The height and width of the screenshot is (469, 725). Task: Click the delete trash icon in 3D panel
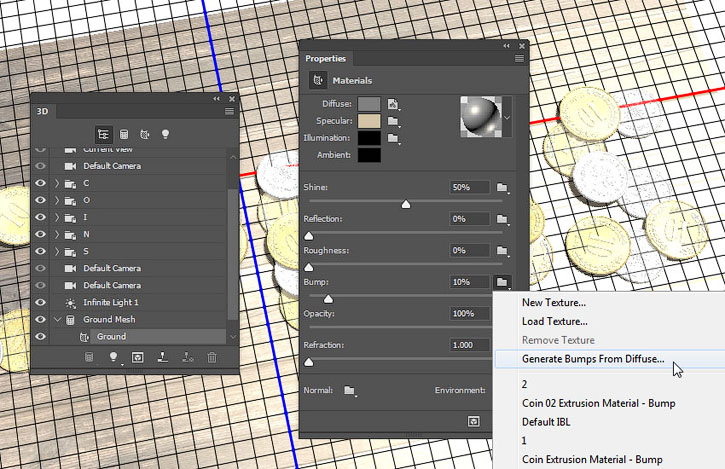(x=212, y=357)
